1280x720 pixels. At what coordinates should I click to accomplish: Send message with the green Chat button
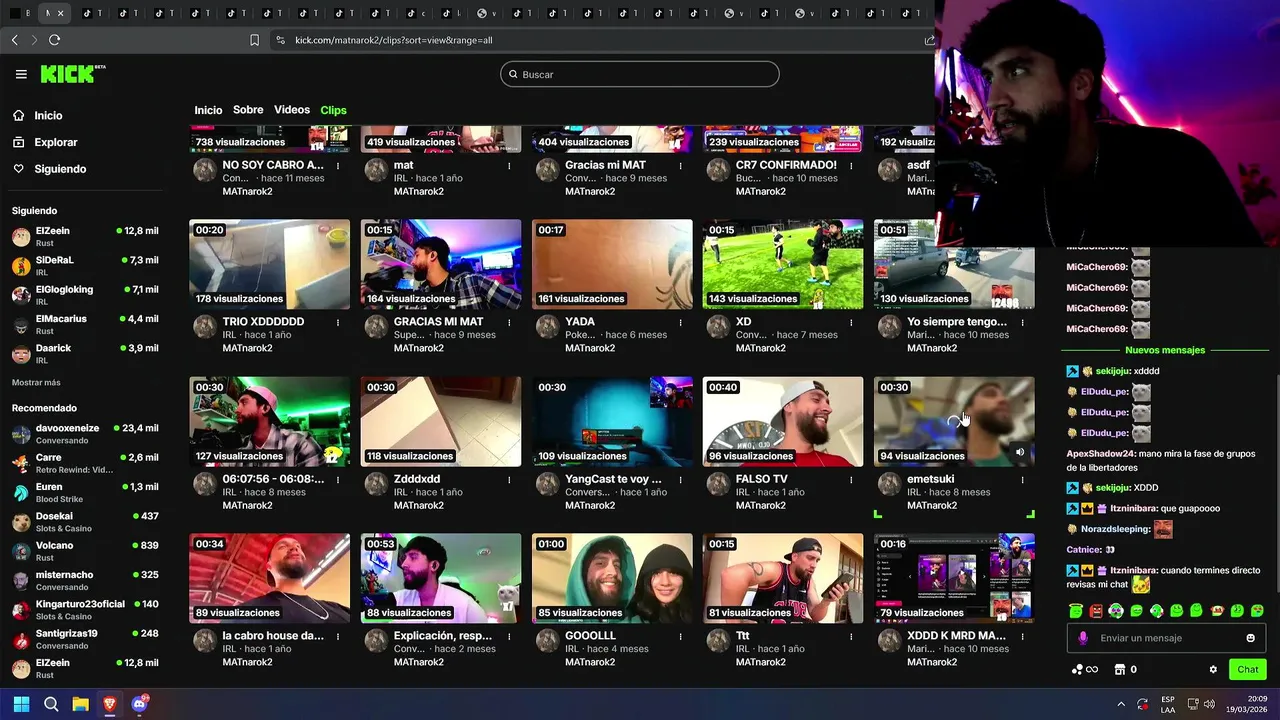point(1248,670)
